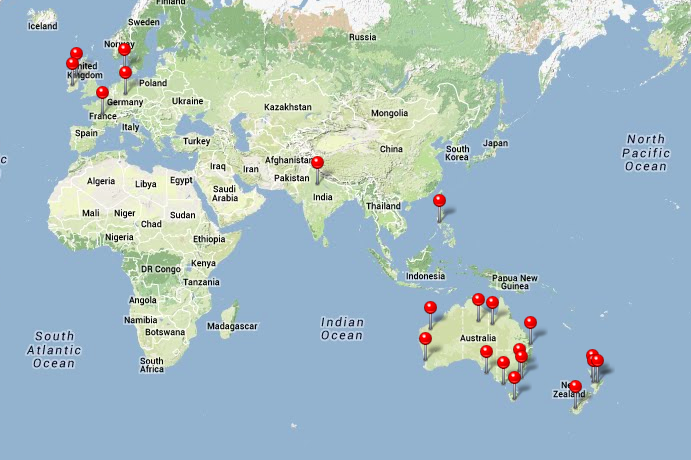Viewport: 691px width, 460px height.
Task: Select the lower-left United Kingdom pin over Ireland
Action: point(72,65)
